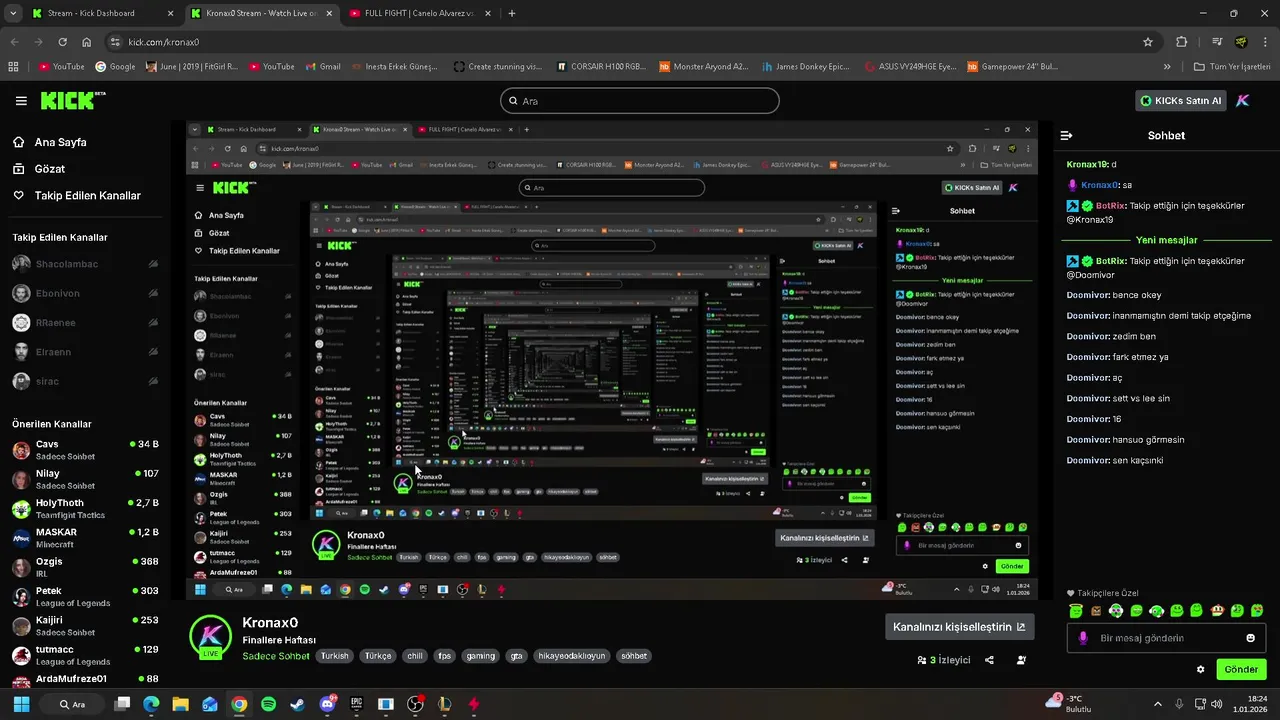Open Chrome three-dot menu

(1265, 42)
